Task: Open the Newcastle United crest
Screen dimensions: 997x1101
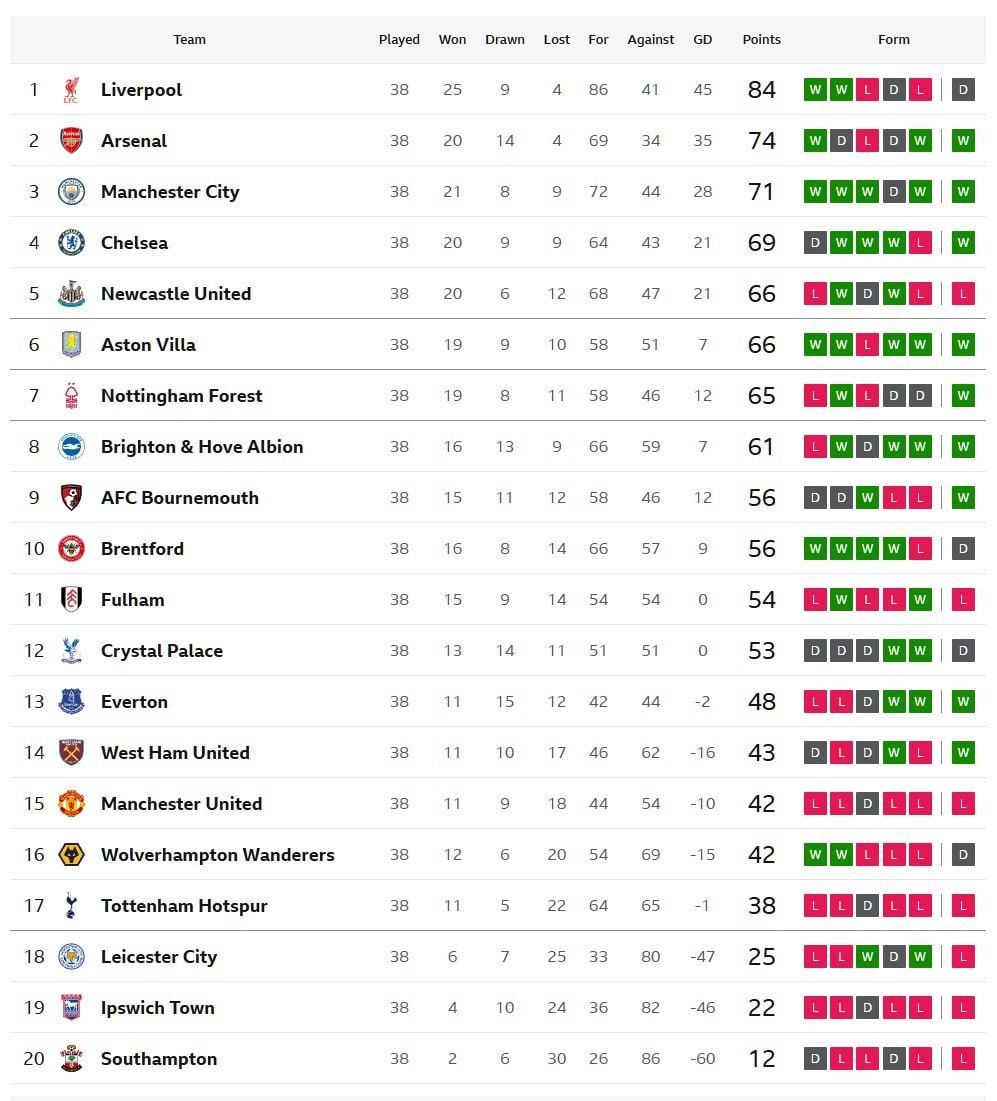Action: click(71, 294)
